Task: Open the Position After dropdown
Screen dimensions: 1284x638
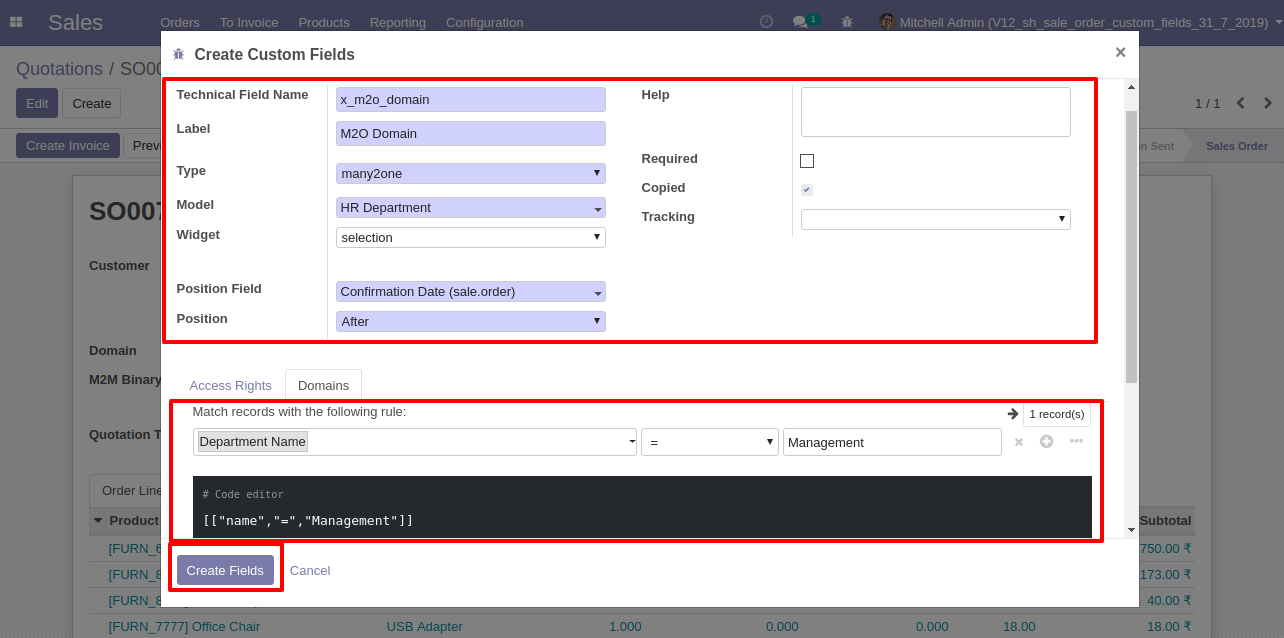Action: 471,321
